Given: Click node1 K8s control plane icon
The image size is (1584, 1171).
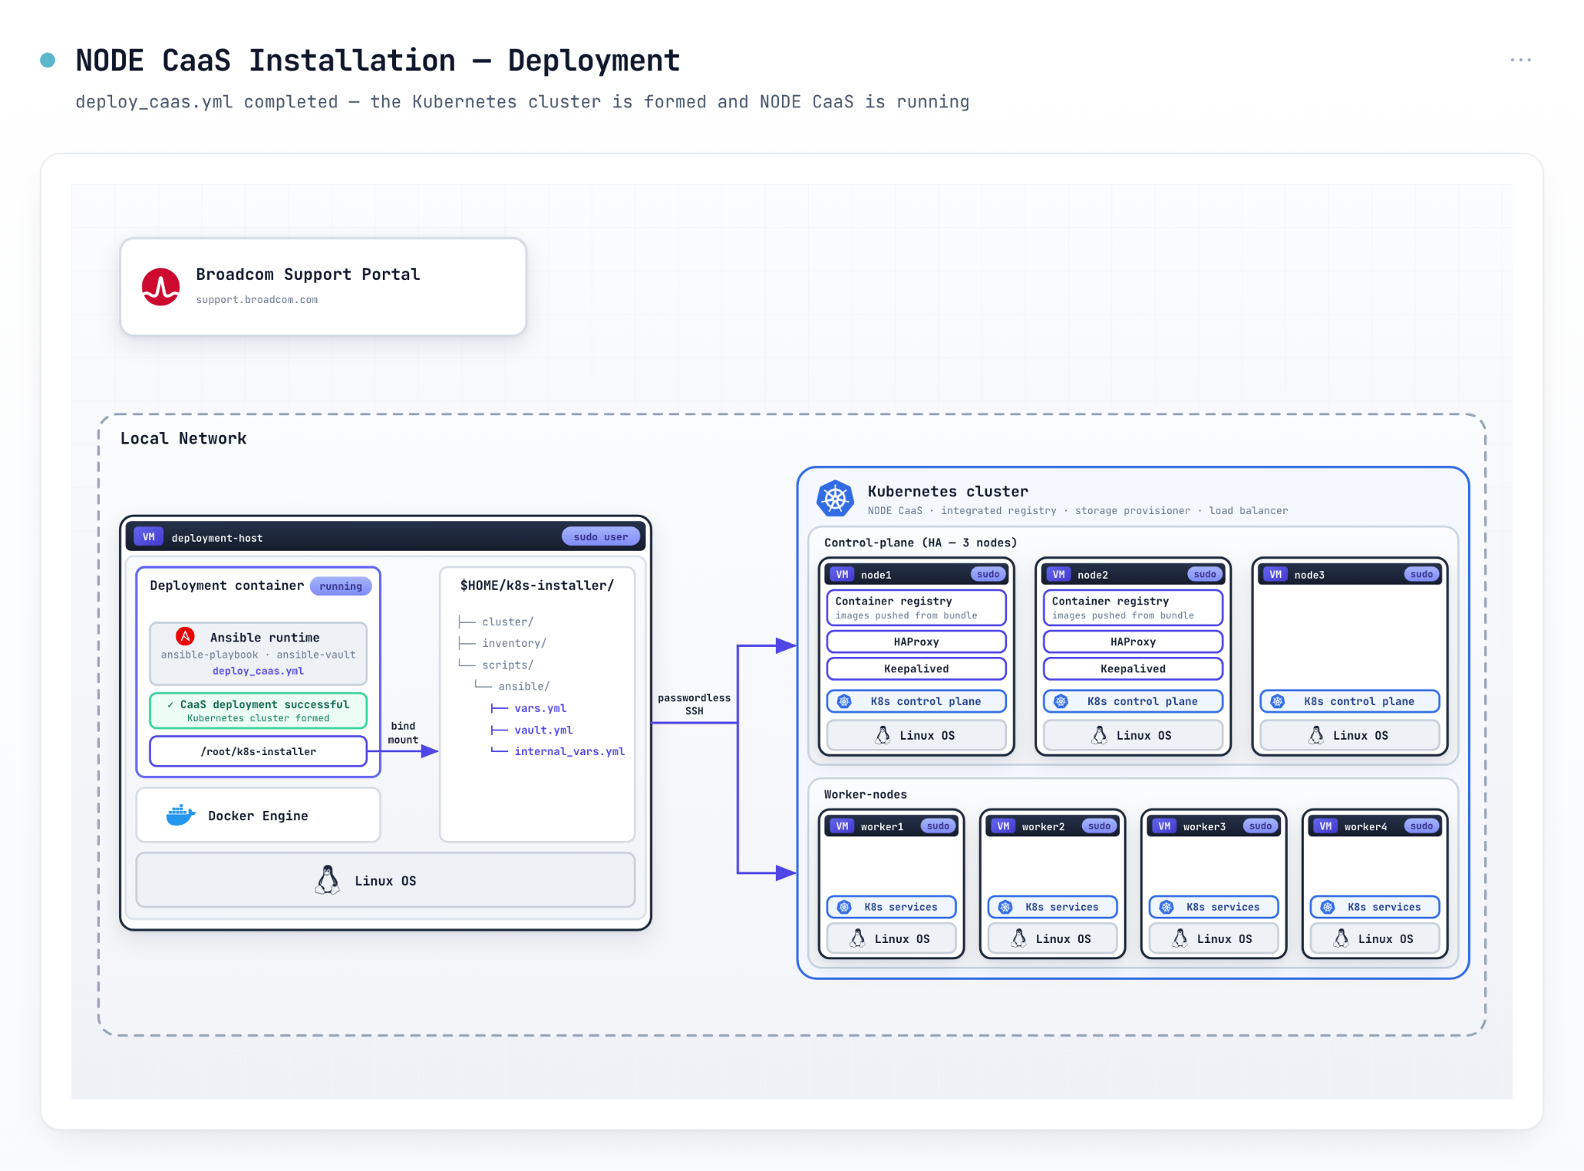Looking at the screenshot, I should [845, 701].
